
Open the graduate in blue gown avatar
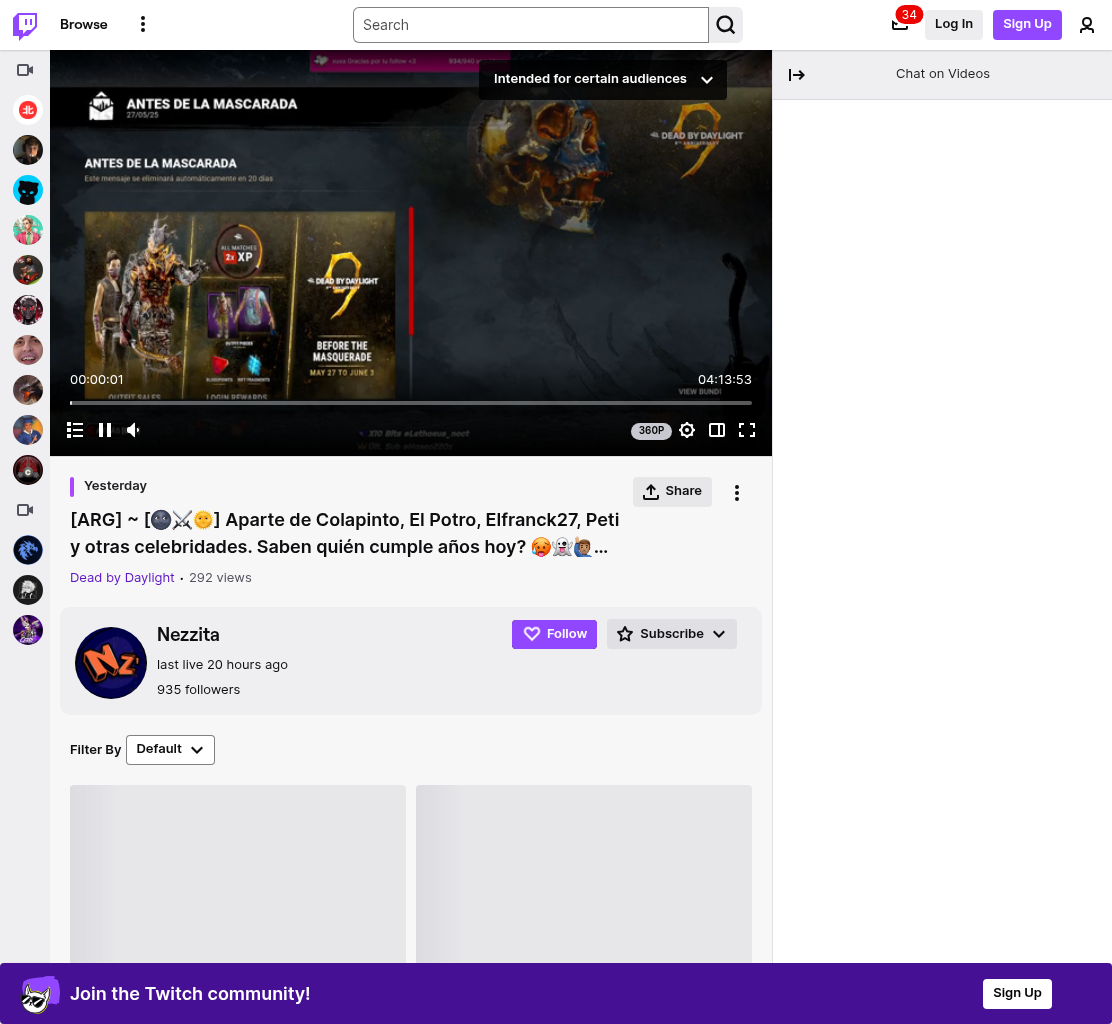tap(28, 430)
